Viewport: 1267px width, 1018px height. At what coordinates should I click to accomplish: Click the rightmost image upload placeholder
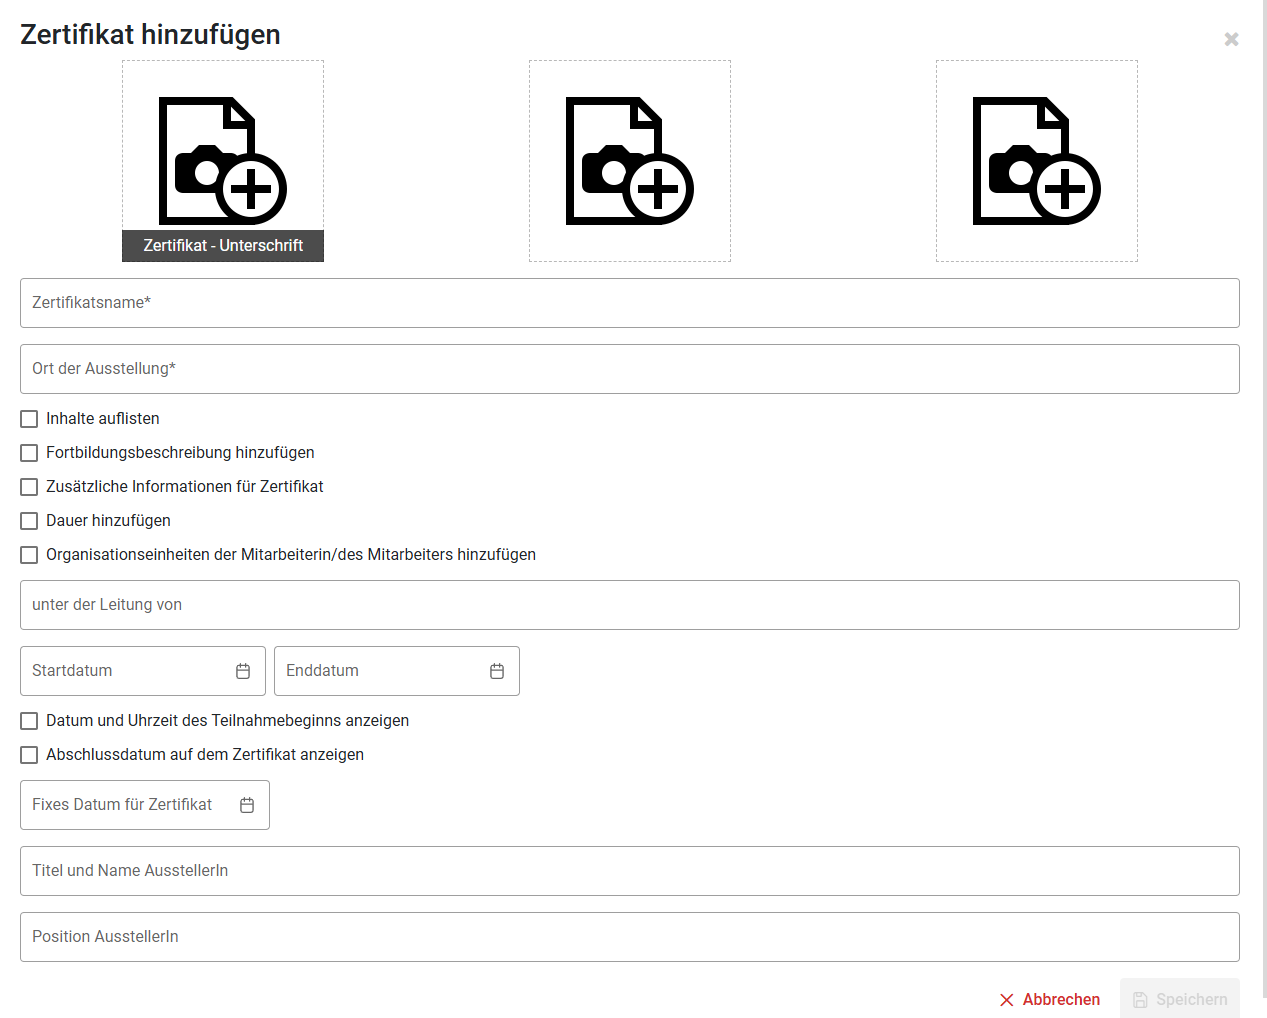pyautogui.click(x=1037, y=161)
